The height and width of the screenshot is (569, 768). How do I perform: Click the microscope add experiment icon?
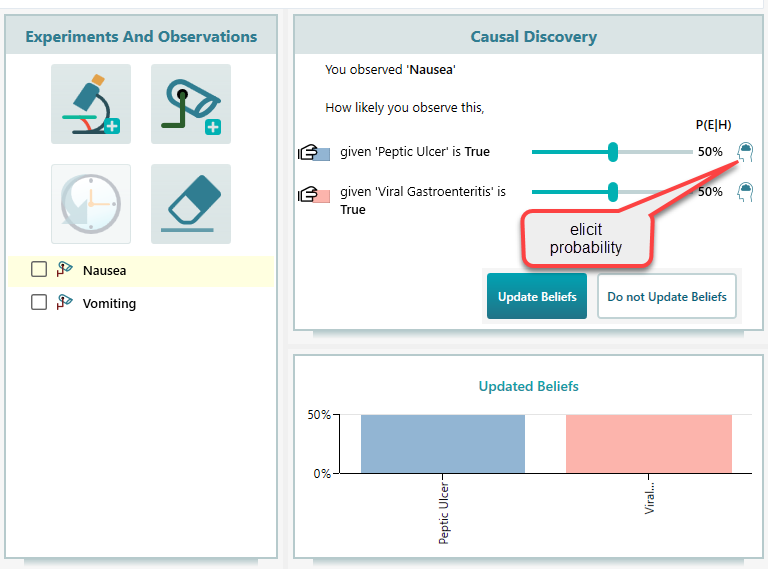pos(91,104)
